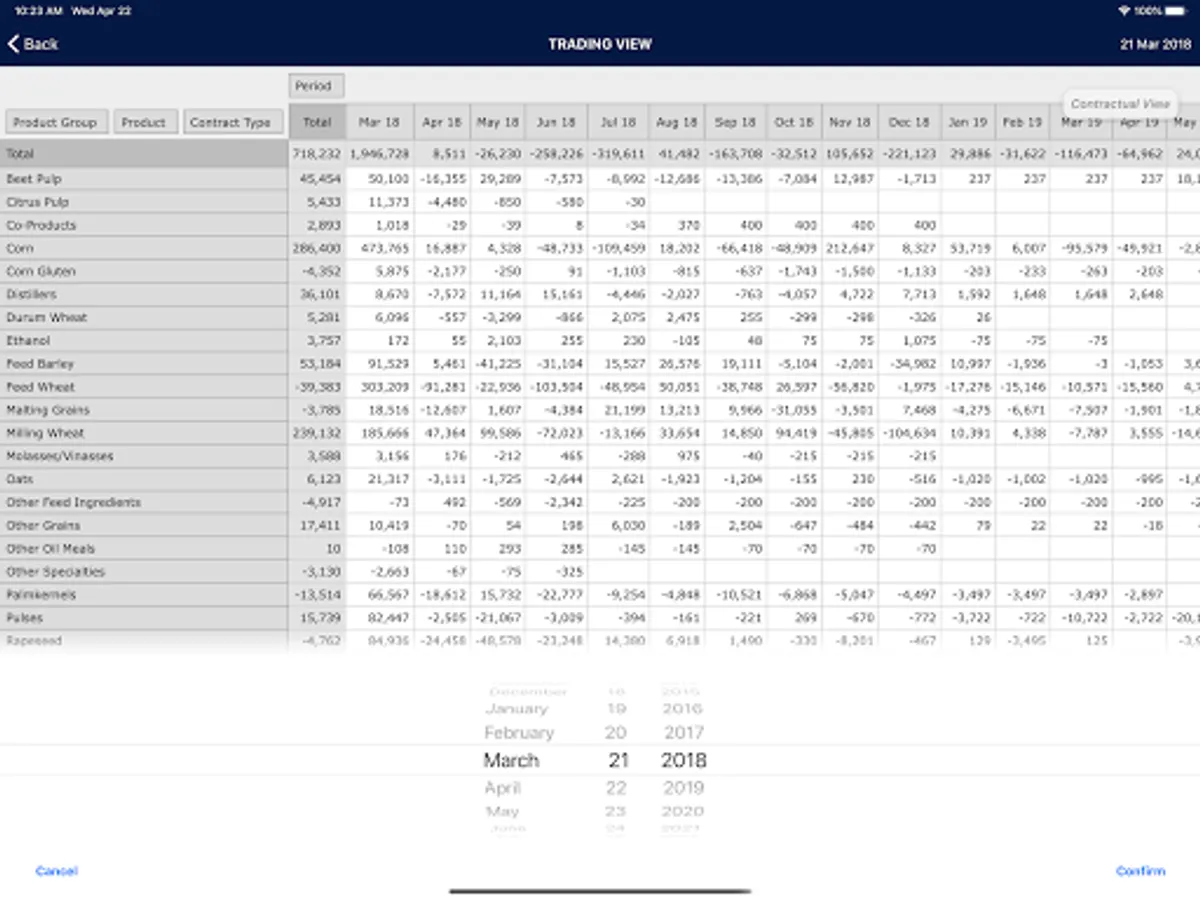Select the Ethanol row
The image size is (1200, 900).
pyautogui.click(x=145, y=341)
